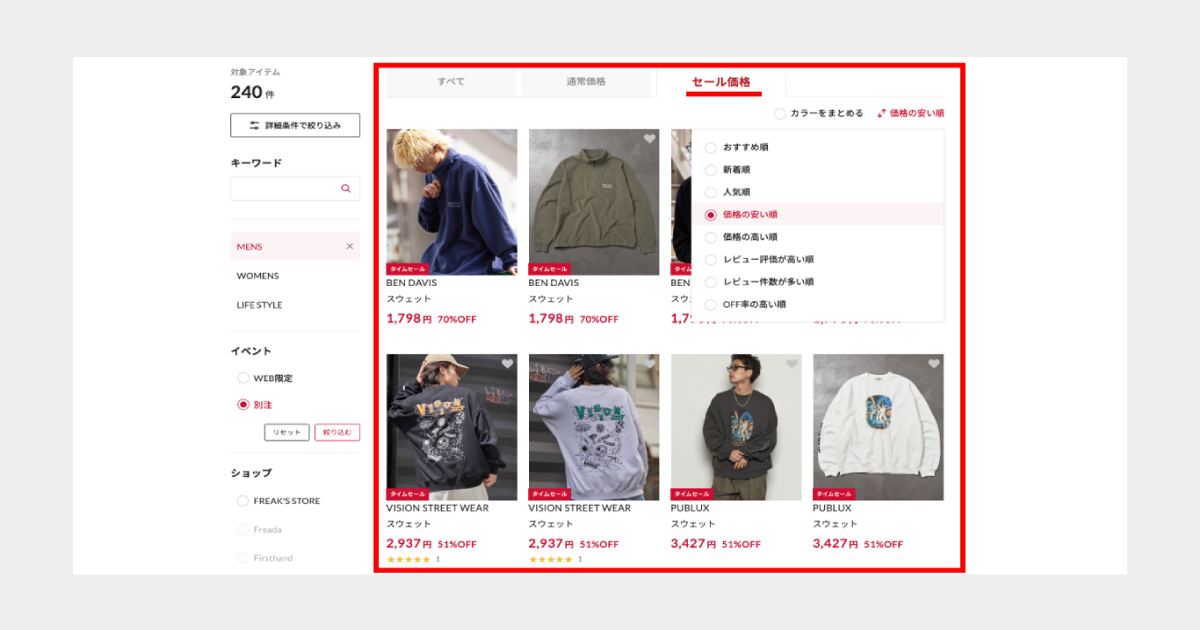Viewport: 1200px width, 630px height.
Task: Remove the MENS filter with its X icon
Action: pyautogui.click(x=349, y=246)
